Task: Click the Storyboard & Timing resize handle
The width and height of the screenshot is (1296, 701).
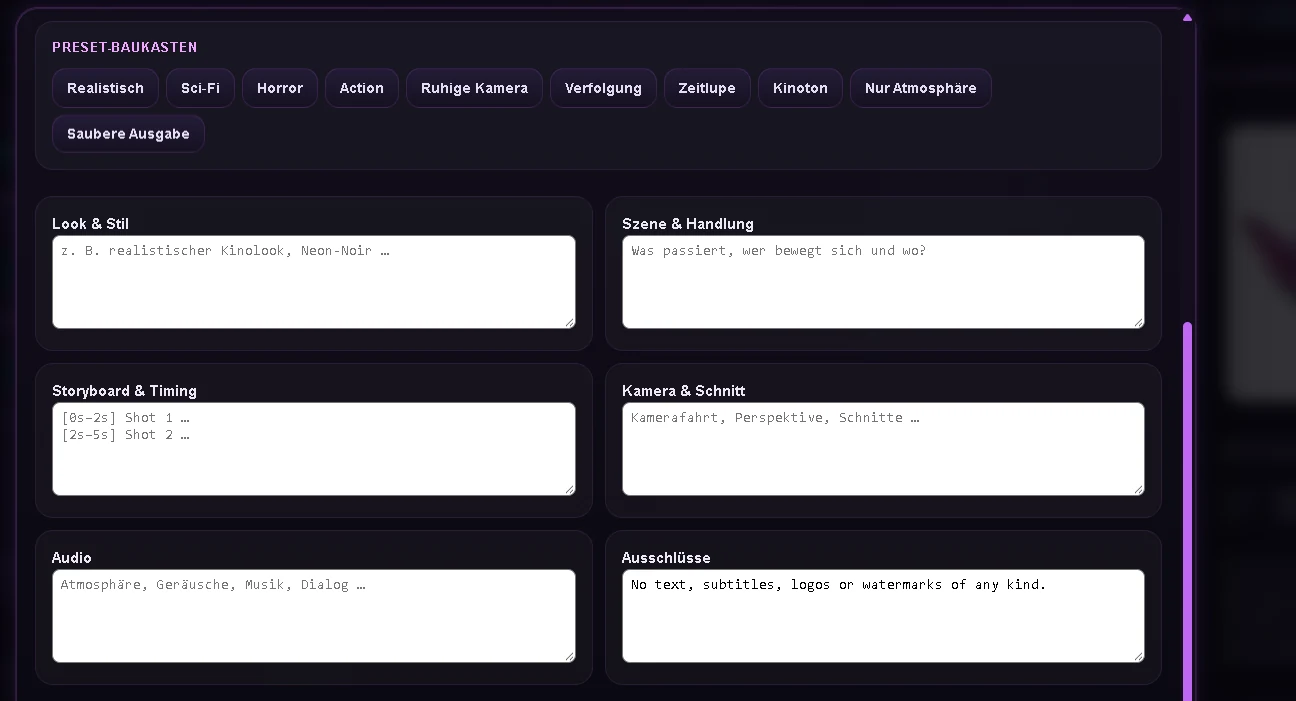Action: pos(570,490)
